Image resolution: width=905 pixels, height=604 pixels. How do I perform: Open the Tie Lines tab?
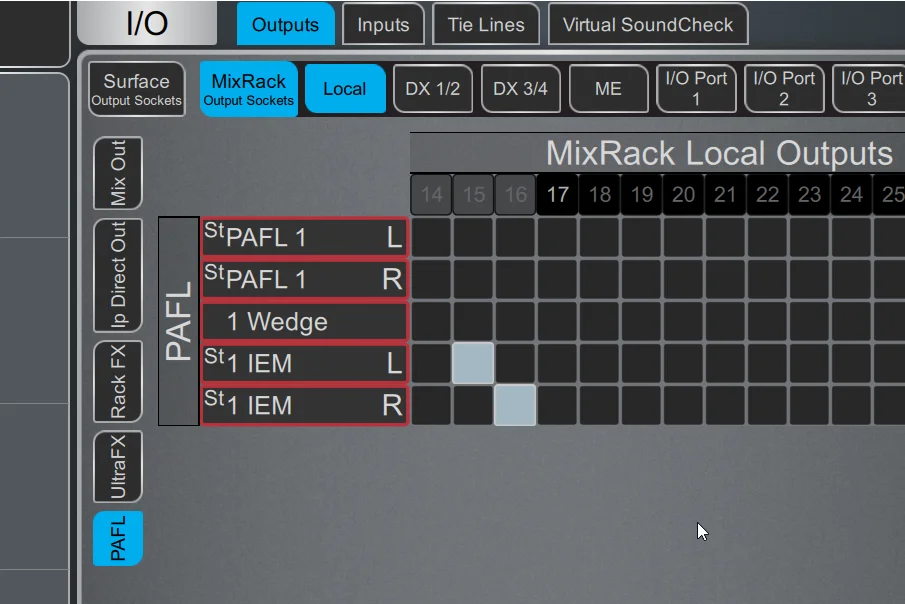486,25
